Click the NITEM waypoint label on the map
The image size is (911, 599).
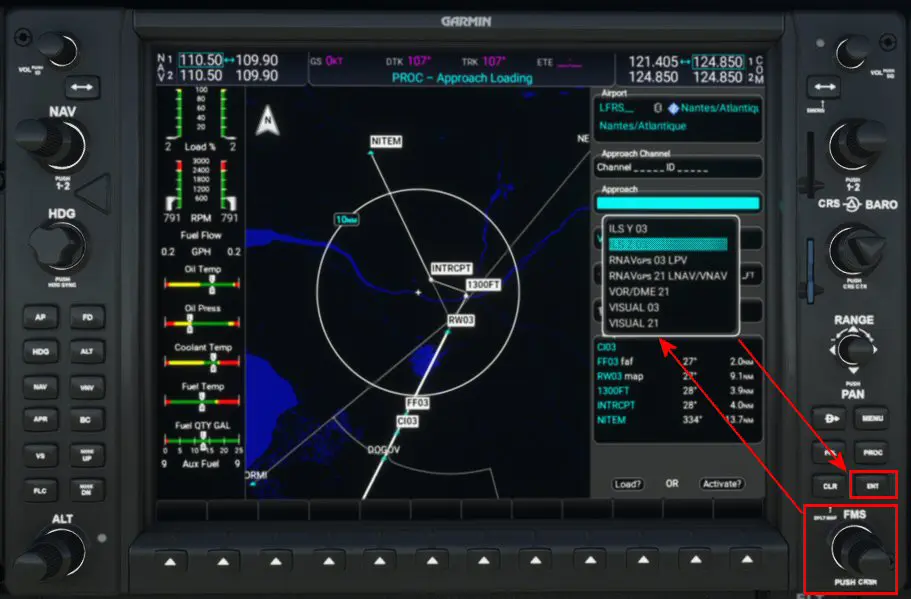pyautogui.click(x=386, y=141)
